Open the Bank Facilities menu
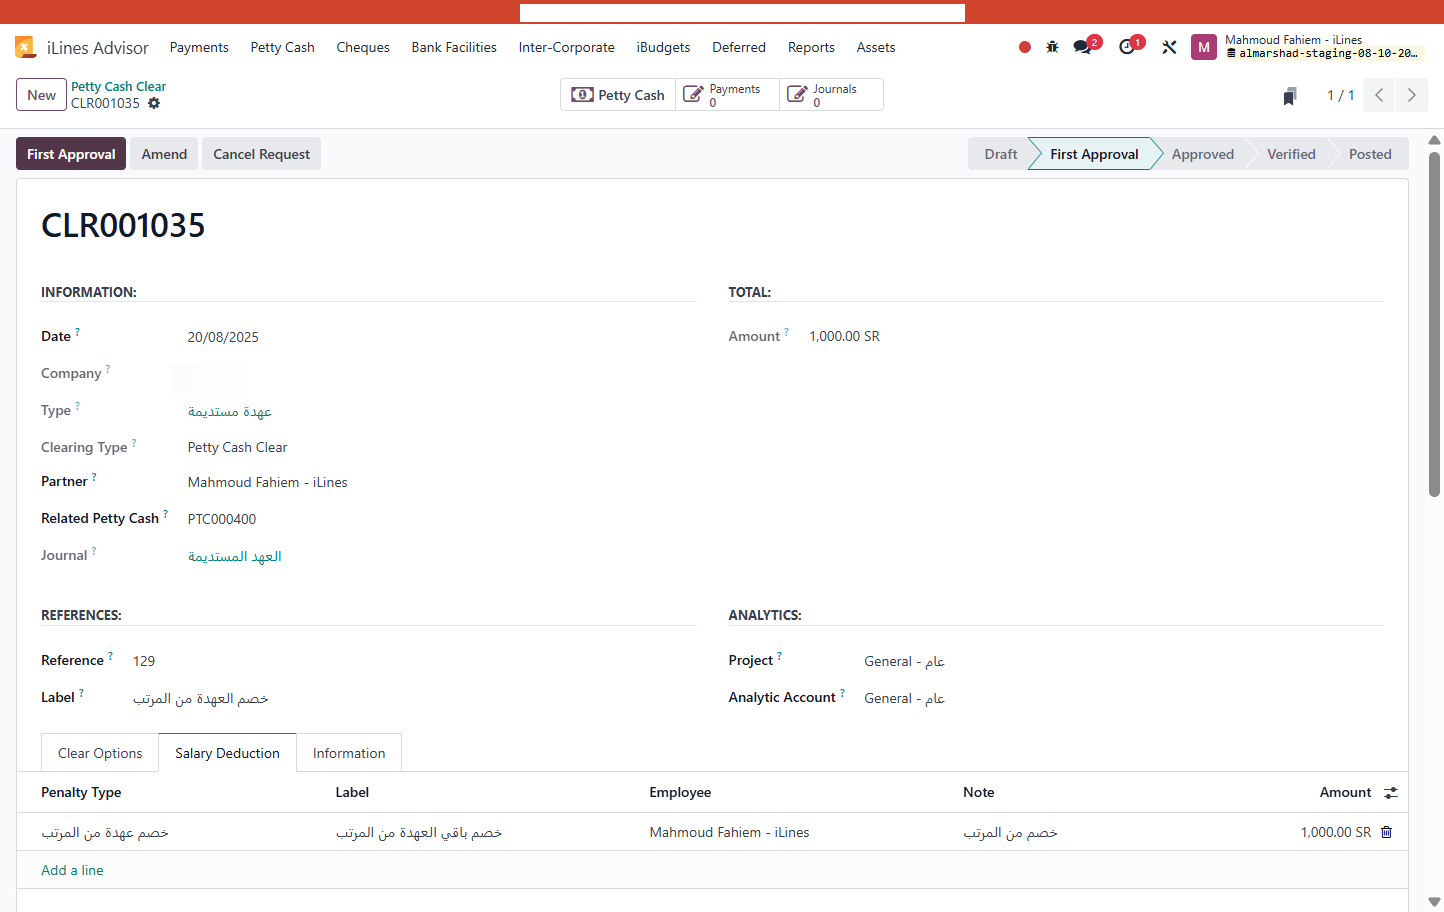The image size is (1444, 912). tap(454, 47)
